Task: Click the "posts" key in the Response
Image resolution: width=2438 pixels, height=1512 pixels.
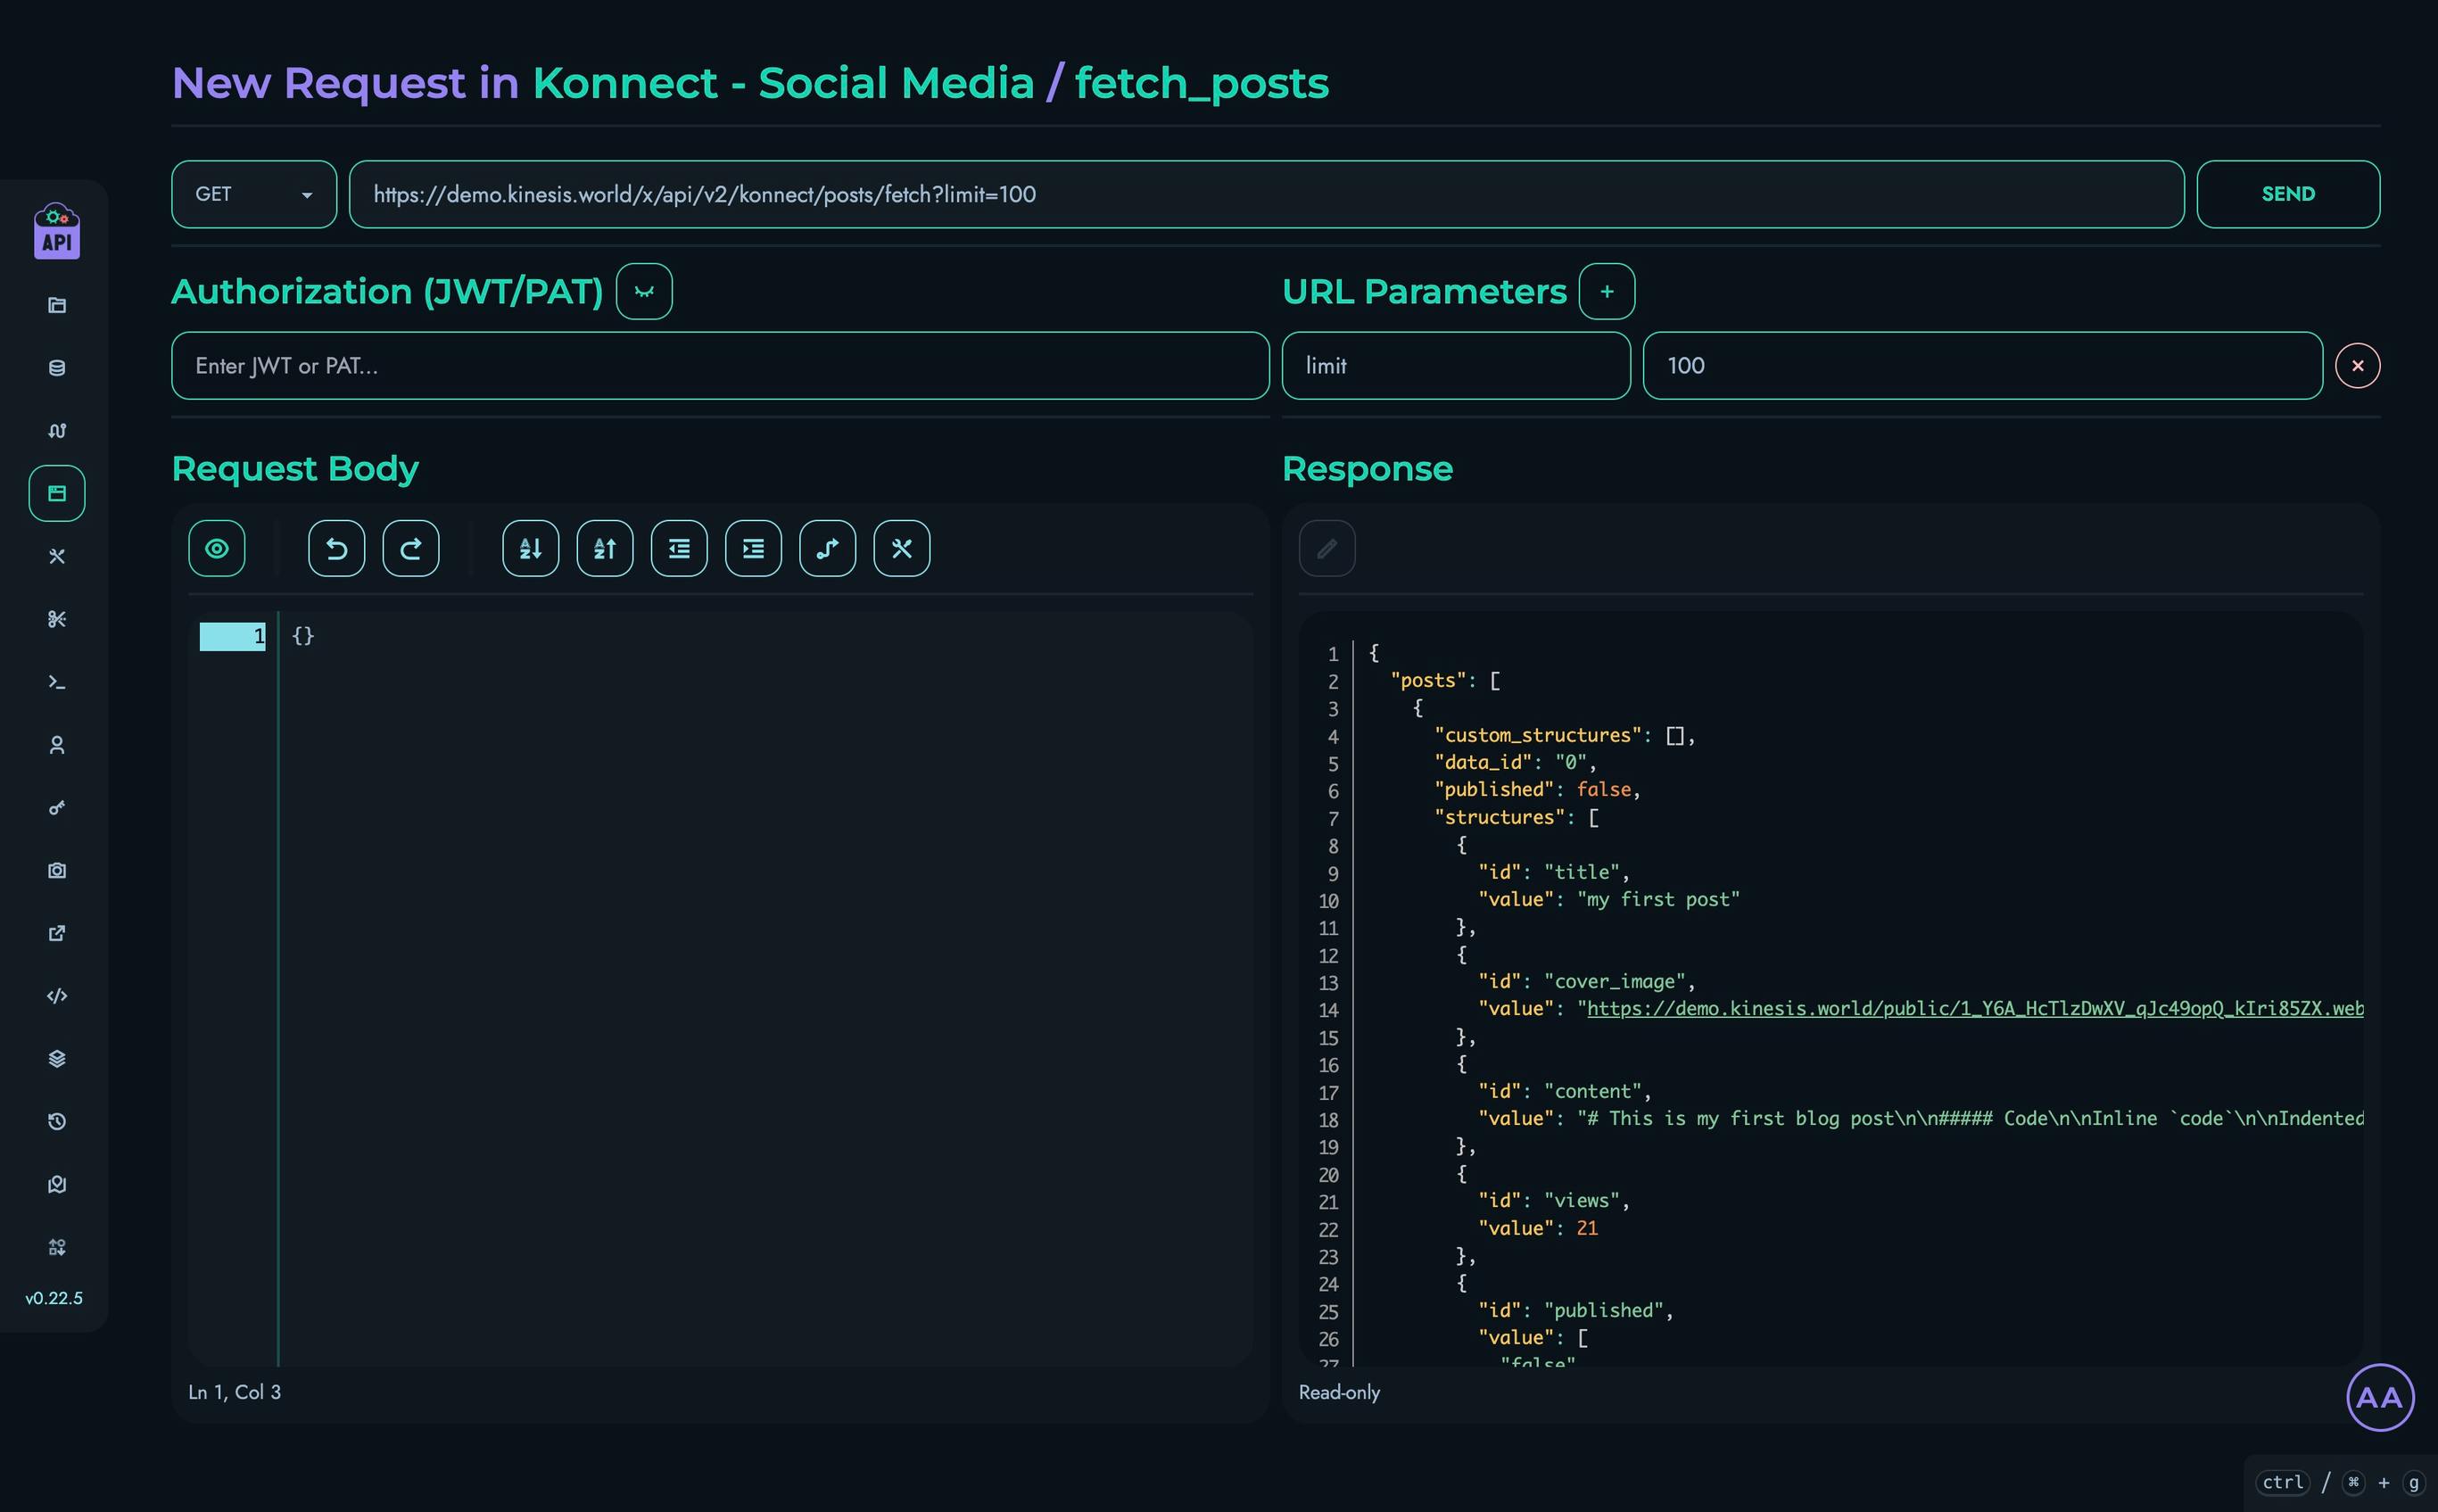Action: click(x=1428, y=680)
